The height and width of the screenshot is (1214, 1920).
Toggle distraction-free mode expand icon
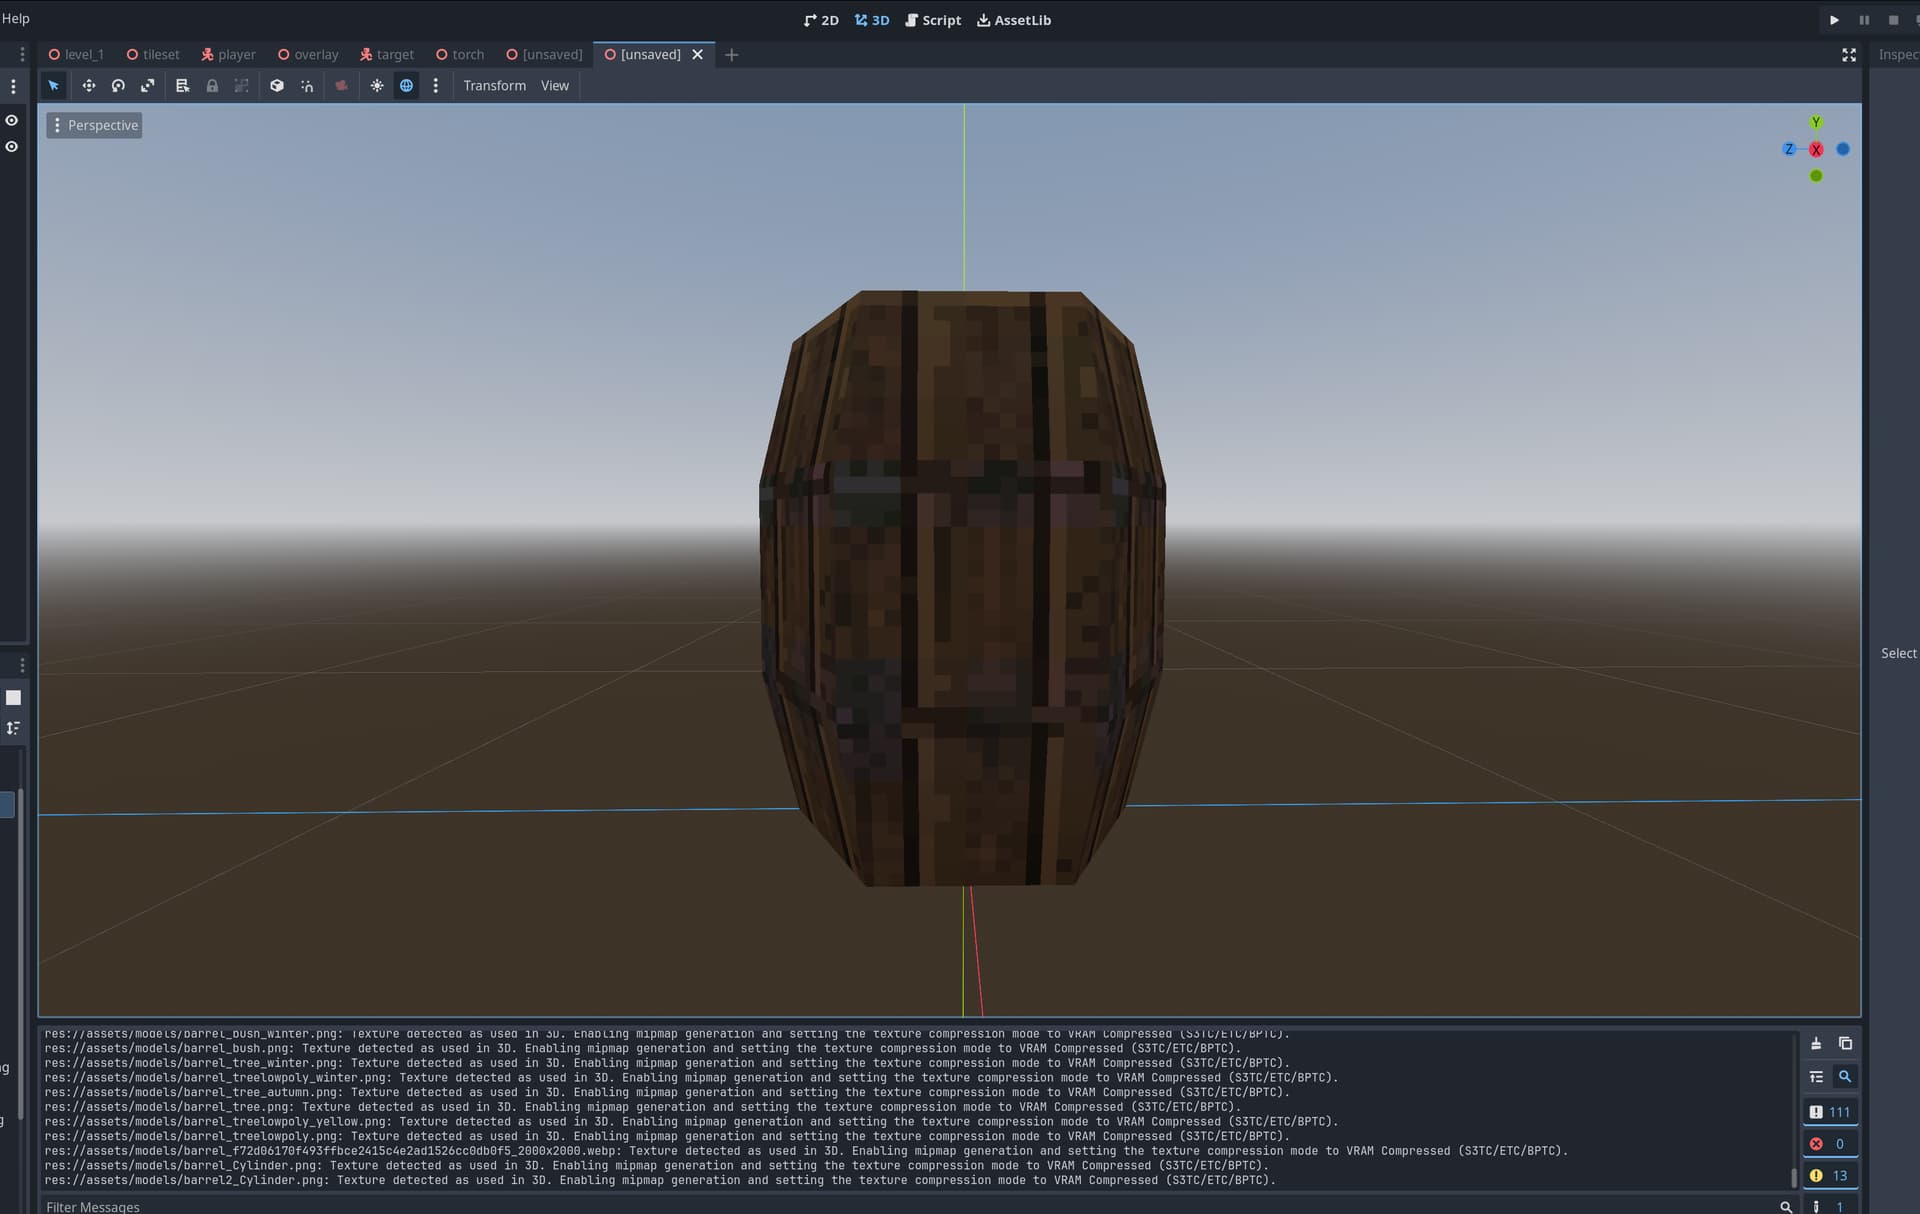pyautogui.click(x=1849, y=55)
